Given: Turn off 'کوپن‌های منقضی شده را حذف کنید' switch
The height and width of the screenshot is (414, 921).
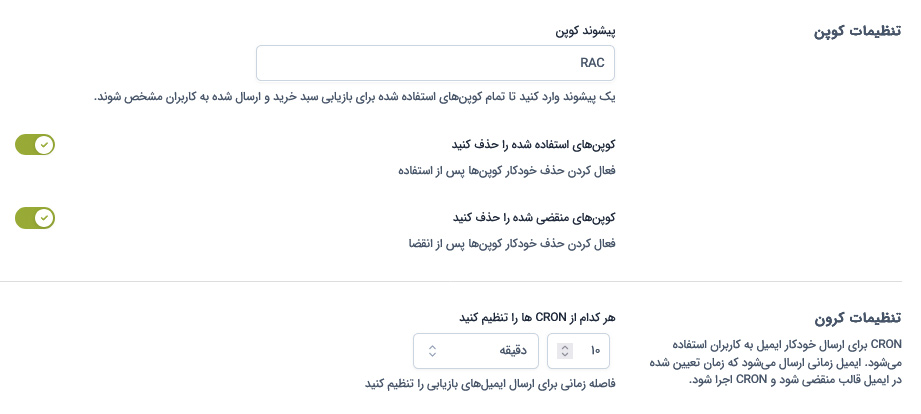Looking at the screenshot, I should coord(35,218).
